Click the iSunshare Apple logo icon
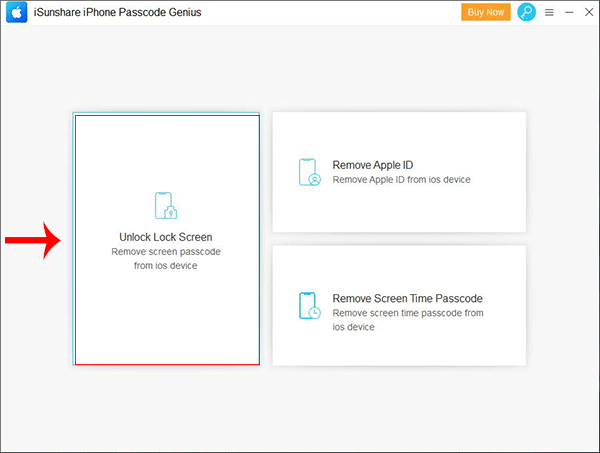The height and width of the screenshot is (453, 600). pyautogui.click(x=16, y=12)
